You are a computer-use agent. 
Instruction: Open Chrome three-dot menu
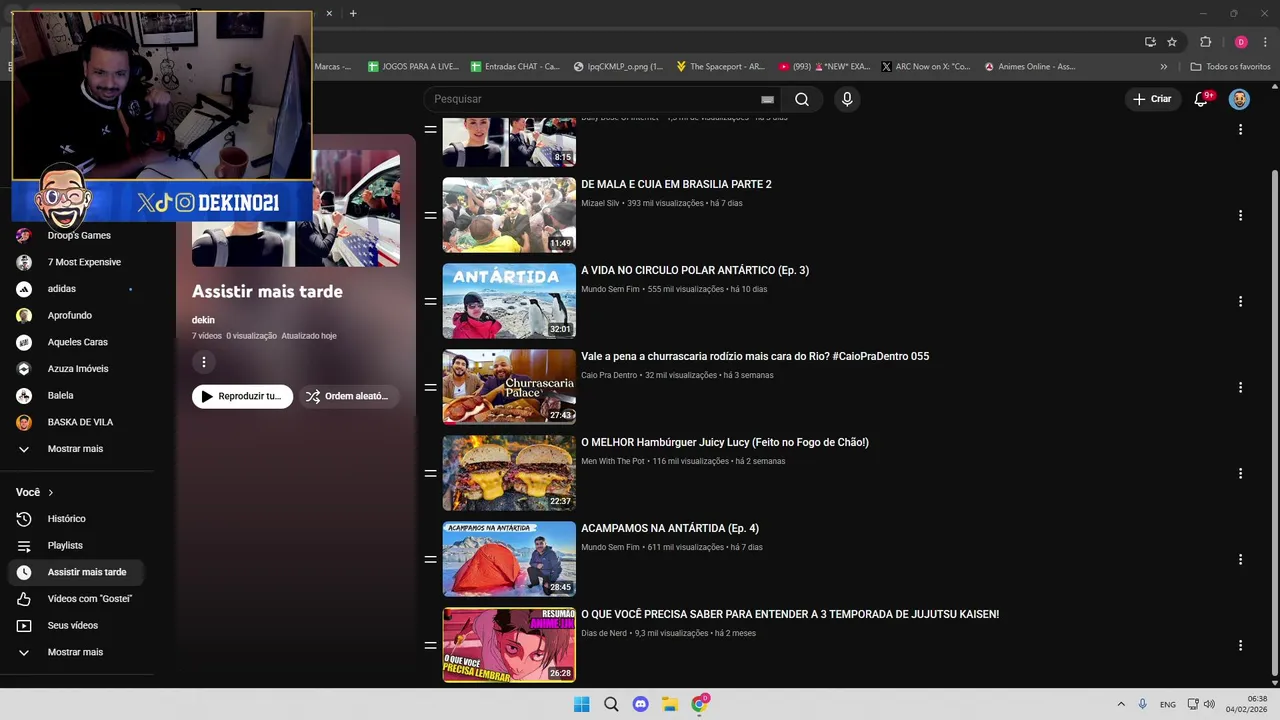coord(1265,42)
